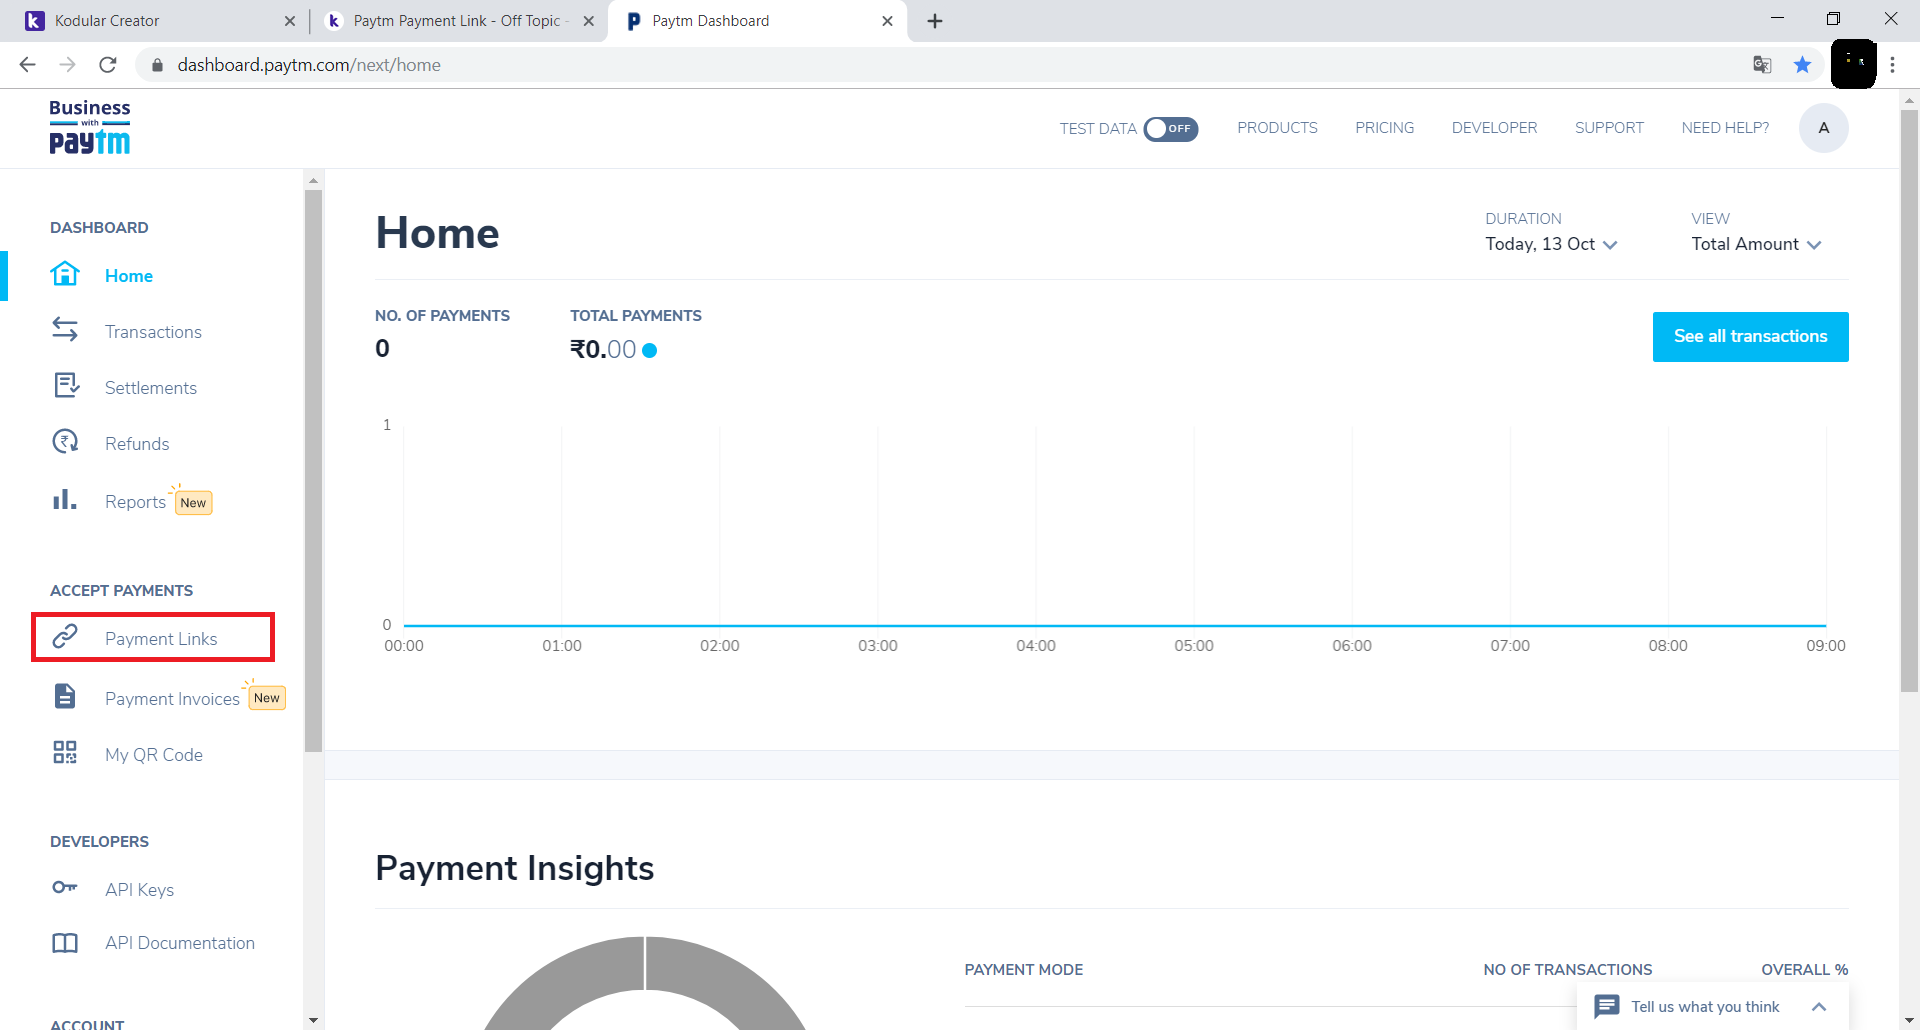Open the My QR Code icon
This screenshot has width=1920, height=1030.
(65, 753)
